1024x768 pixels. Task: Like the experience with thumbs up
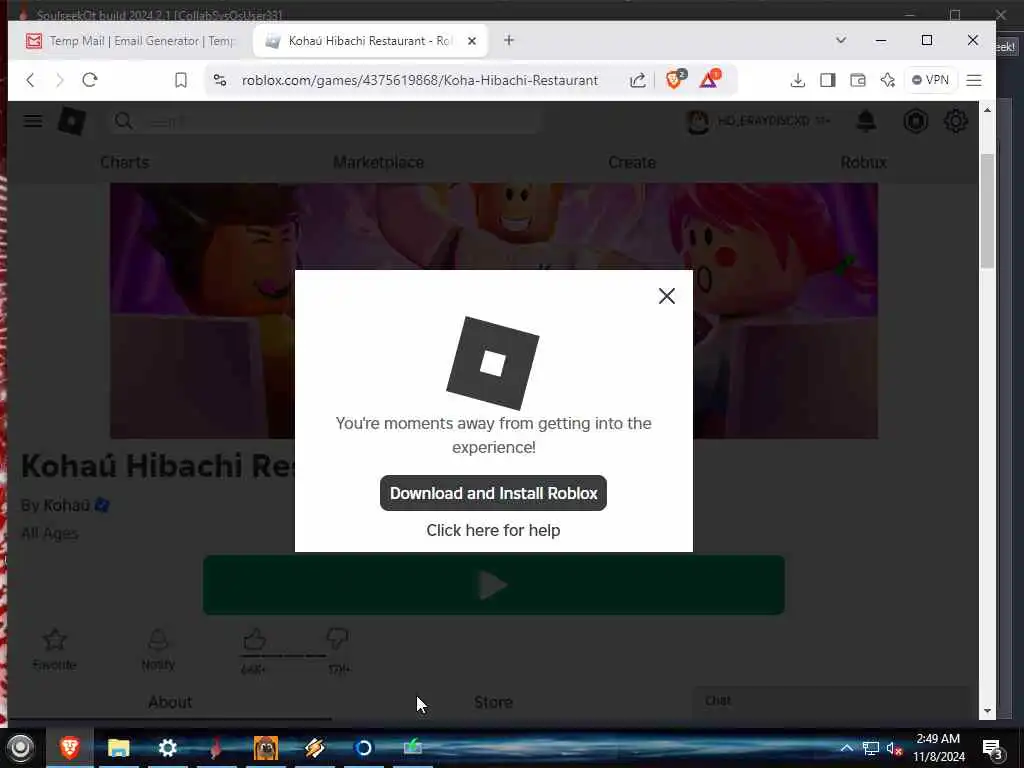pos(254,638)
